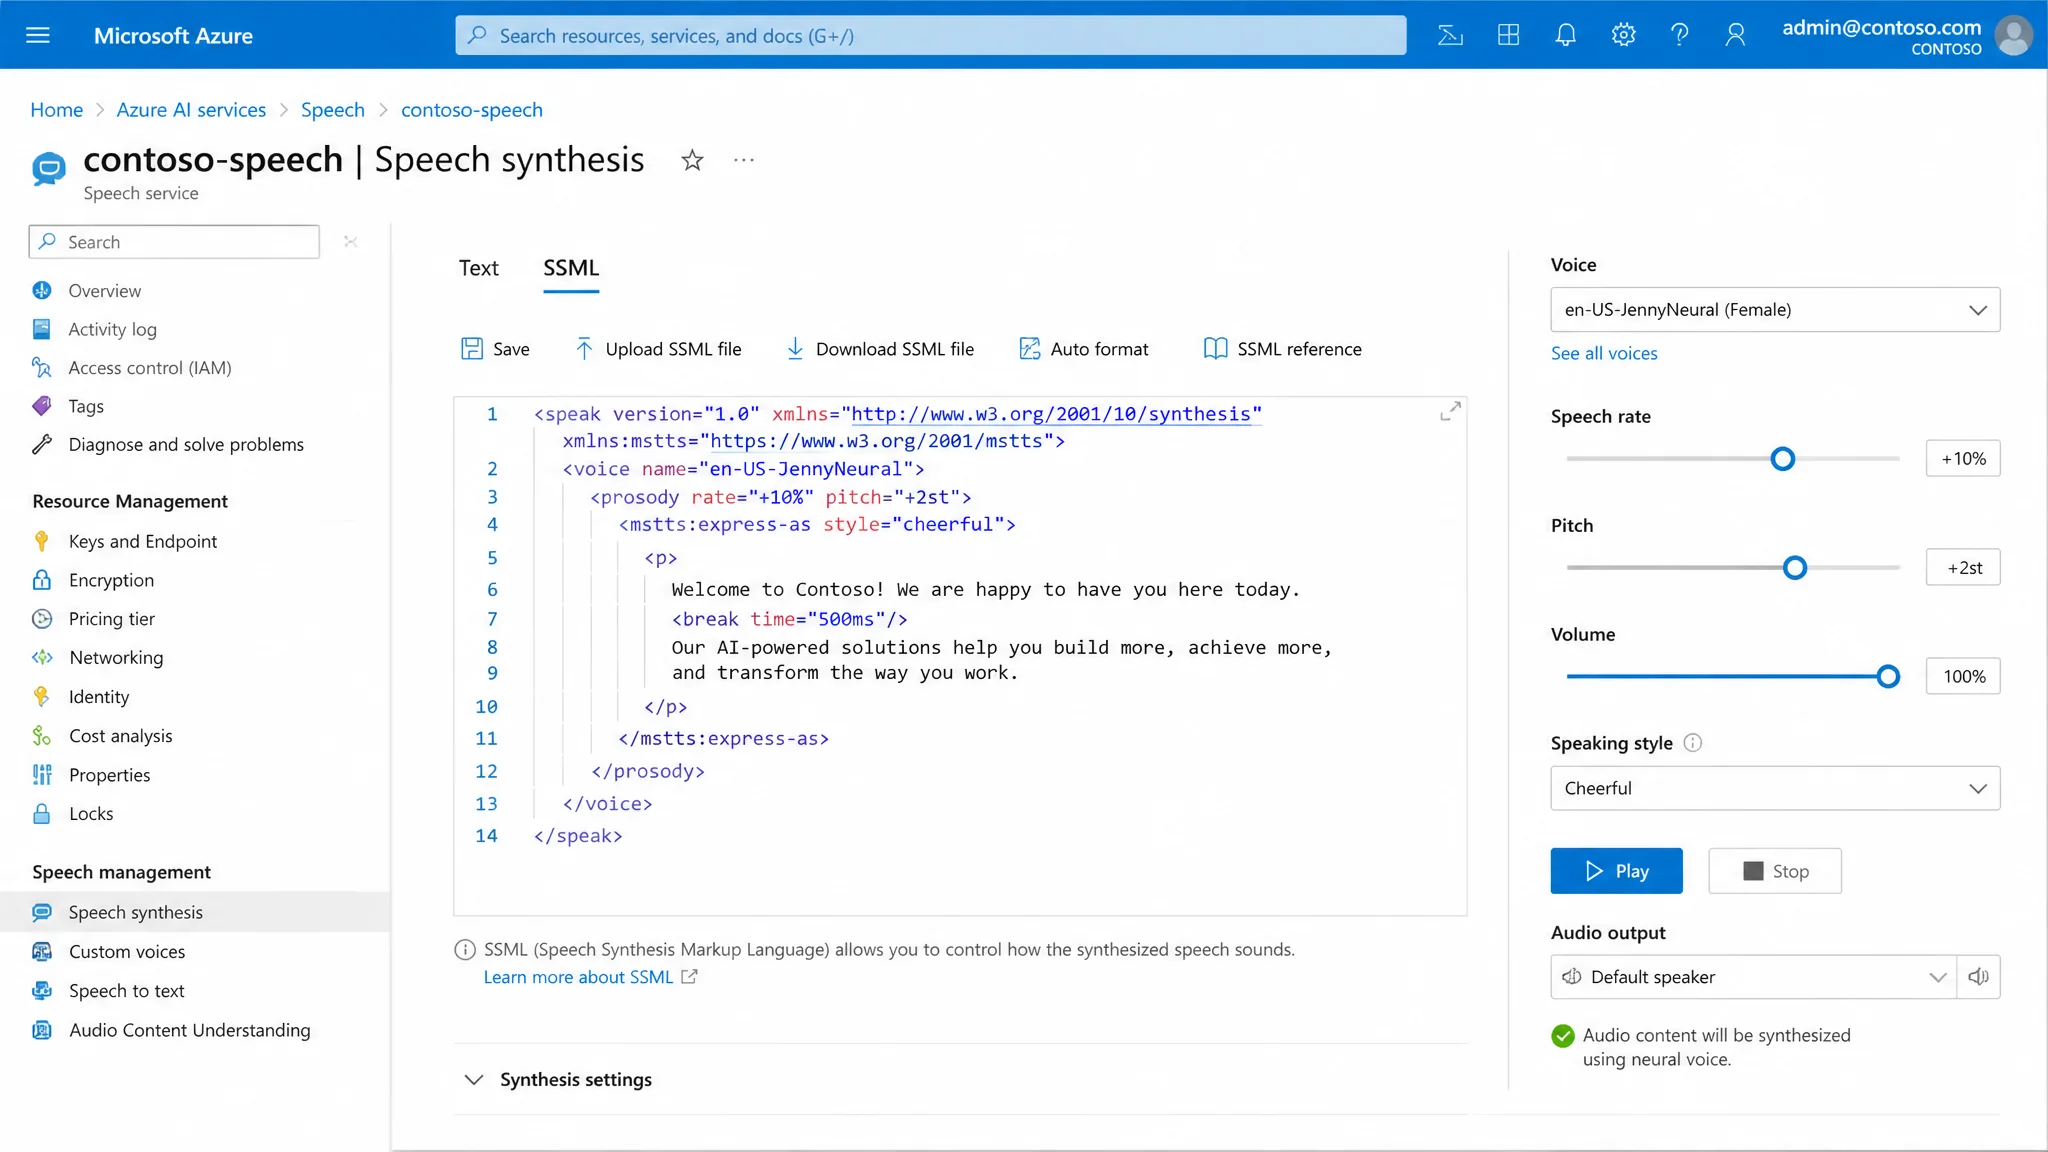This screenshot has height=1152, width=2048.
Task: Click the Pitch slider handle
Action: coord(1795,568)
